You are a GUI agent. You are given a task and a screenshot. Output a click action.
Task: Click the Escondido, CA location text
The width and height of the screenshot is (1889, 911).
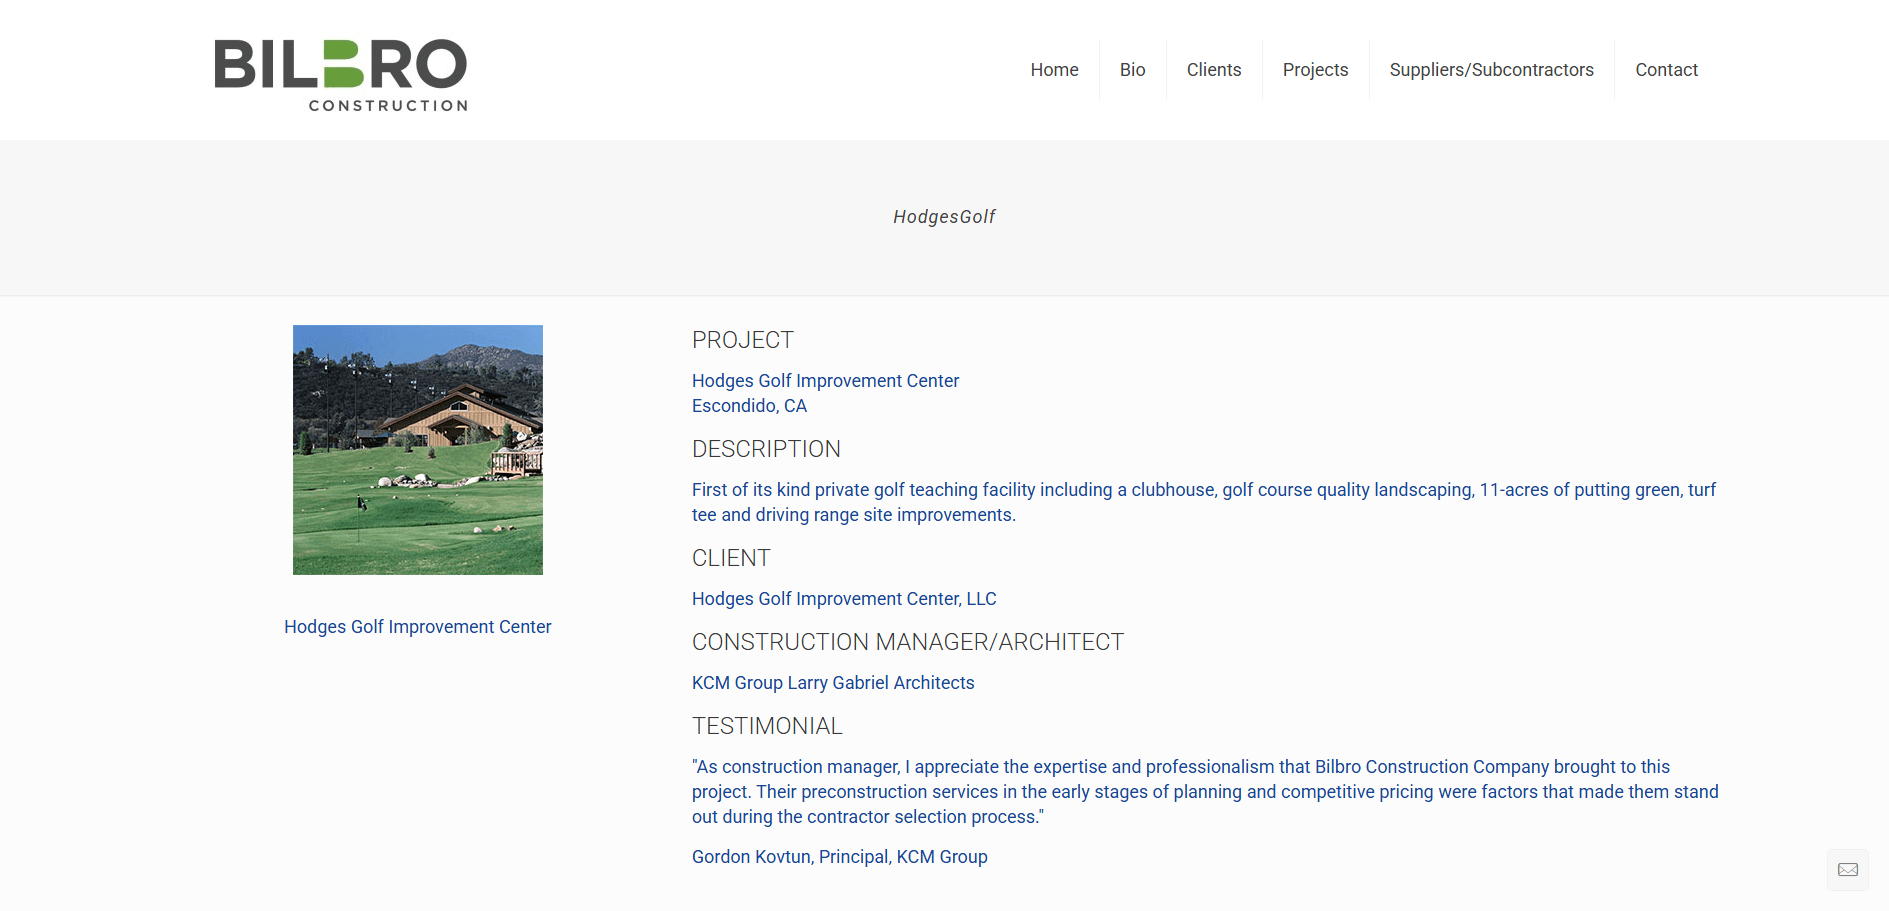[749, 406]
